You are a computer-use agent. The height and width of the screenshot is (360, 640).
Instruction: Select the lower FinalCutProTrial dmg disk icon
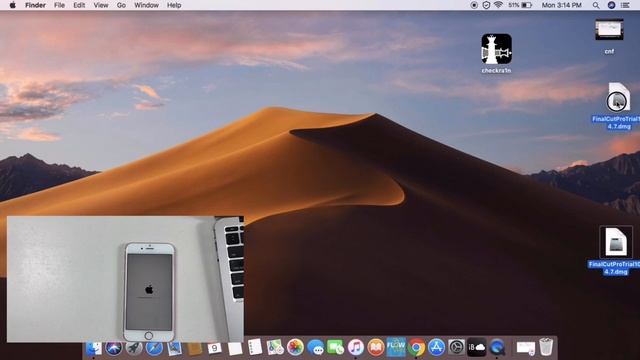[x=616, y=242]
